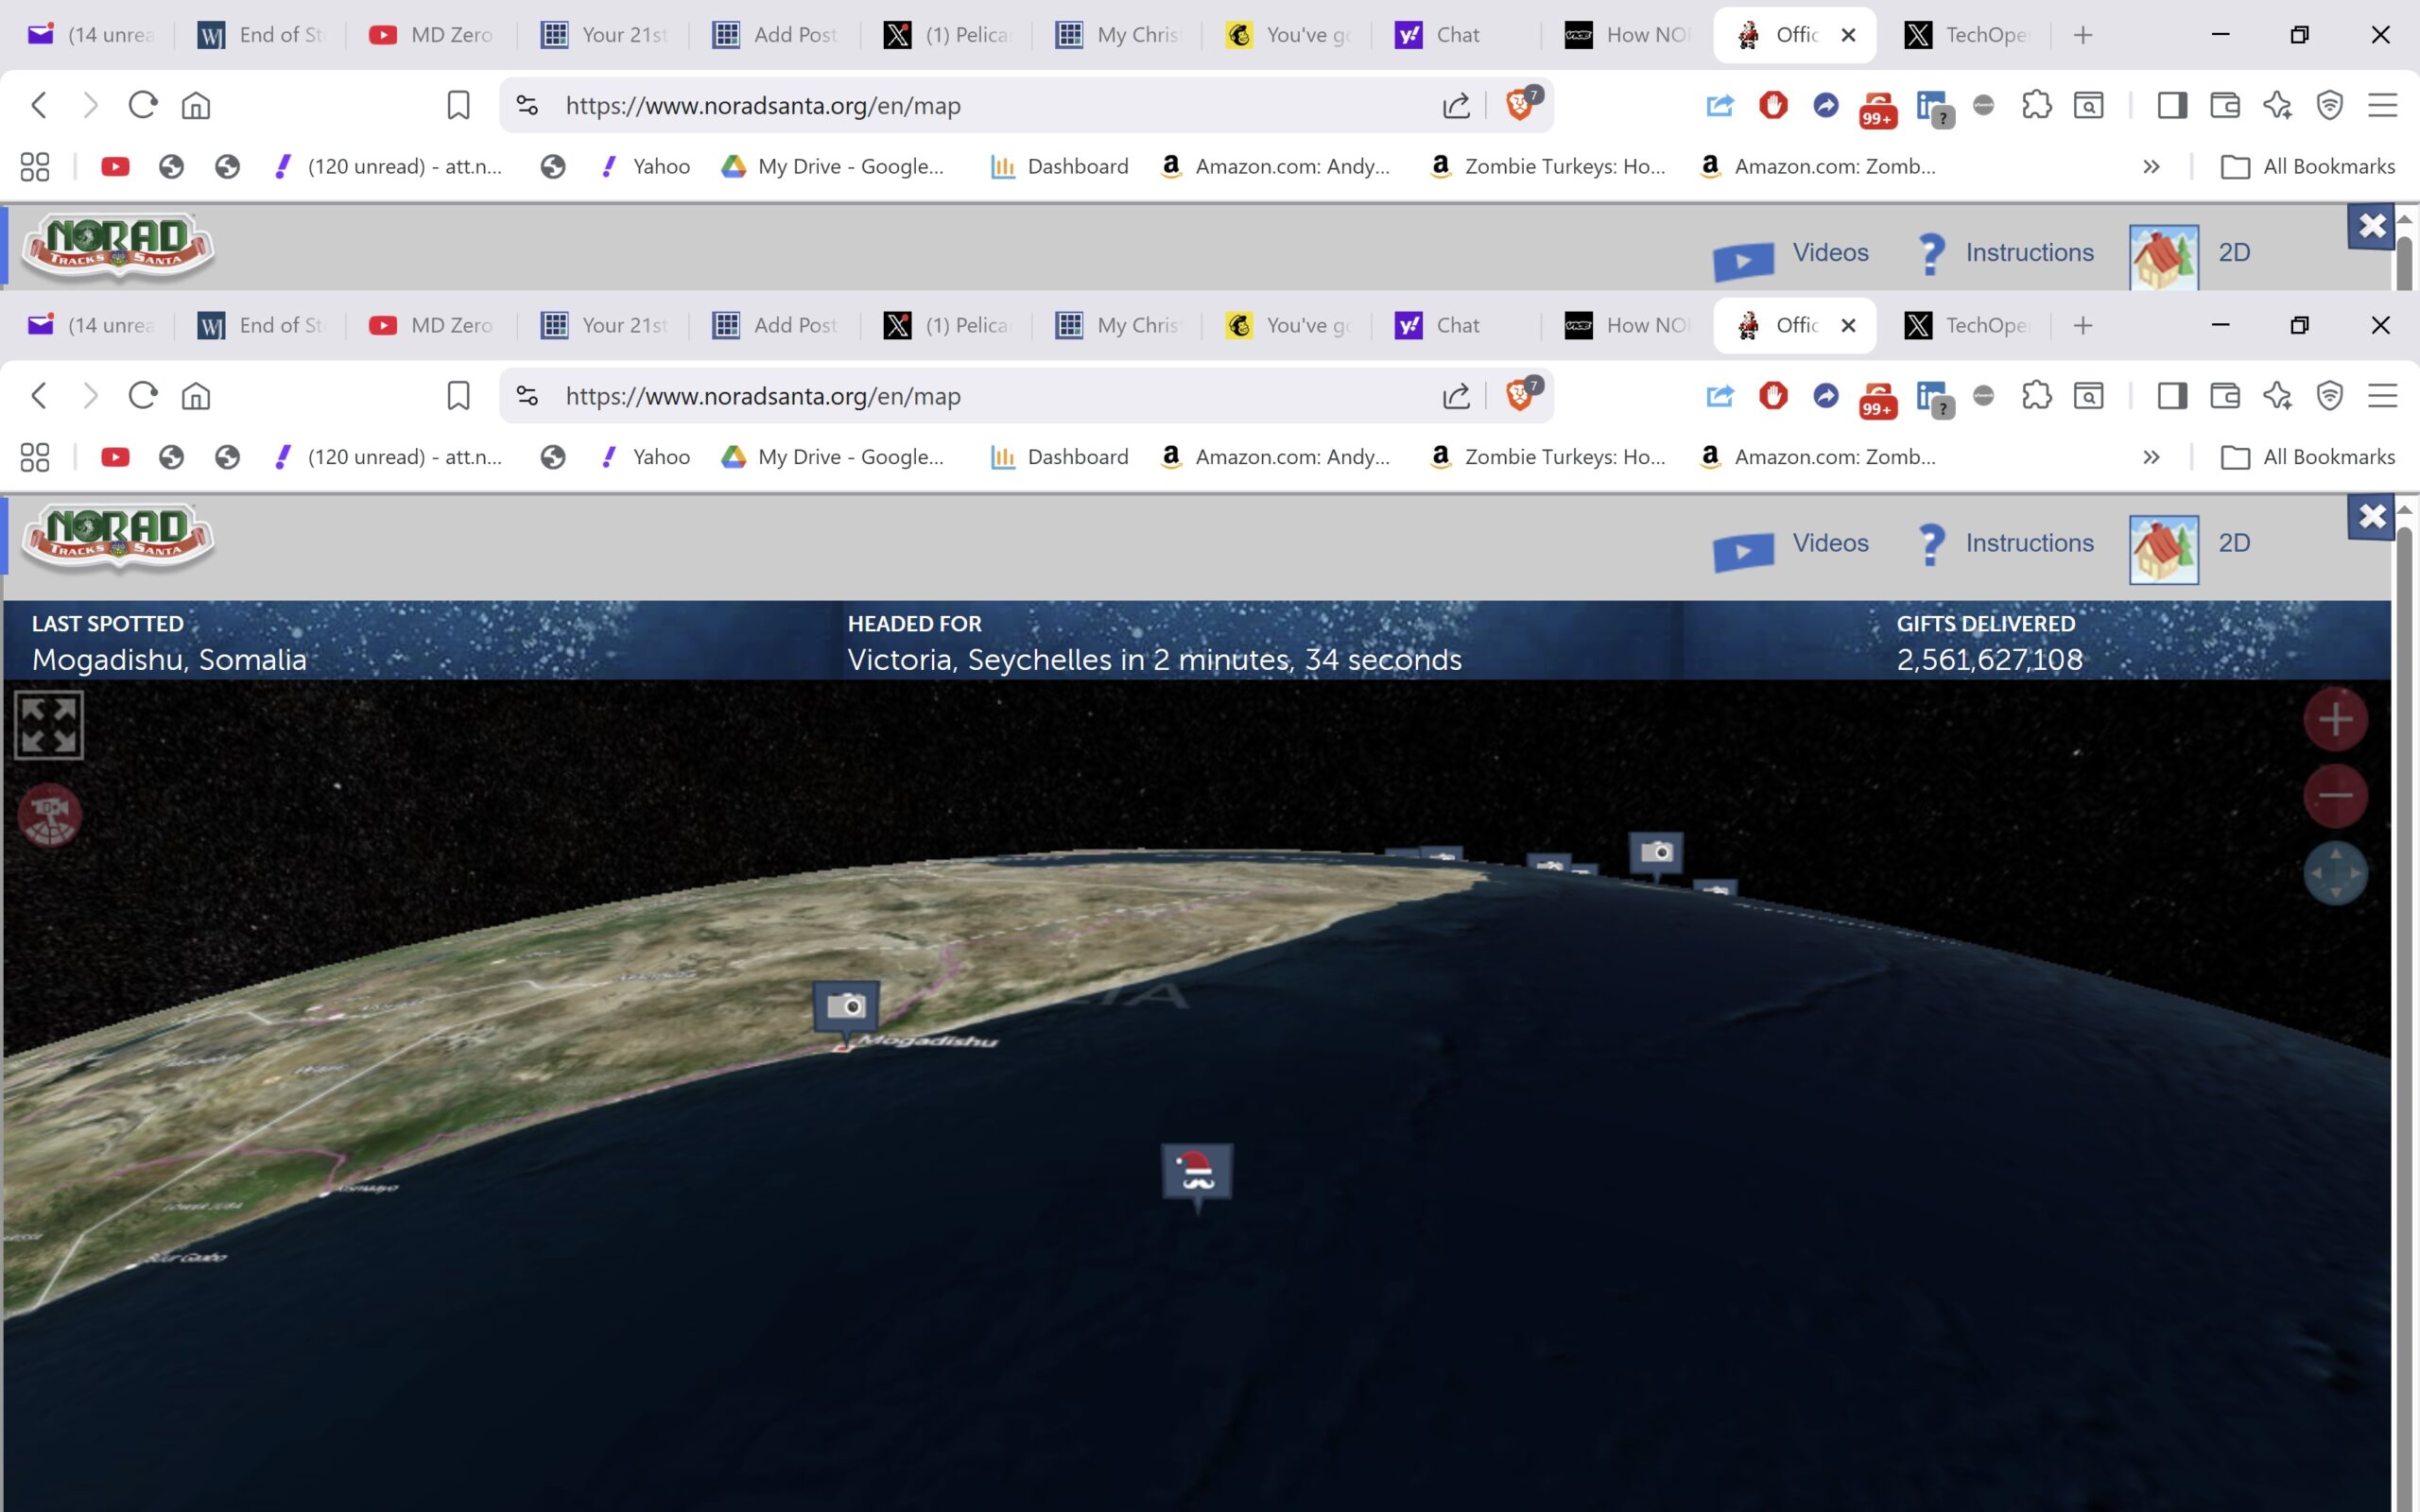This screenshot has height=1512, width=2420.
Task: Open the camera marker at Mogadishu
Action: click(x=846, y=1006)
